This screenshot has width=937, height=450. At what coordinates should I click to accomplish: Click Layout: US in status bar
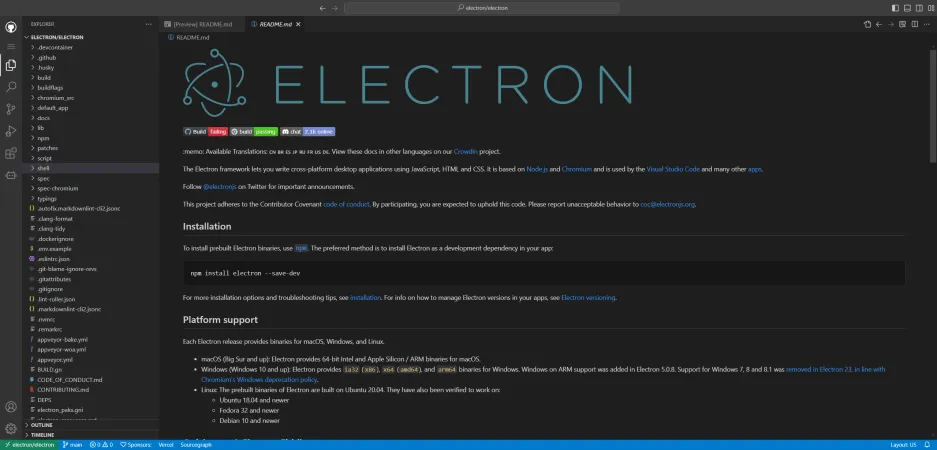903,445
